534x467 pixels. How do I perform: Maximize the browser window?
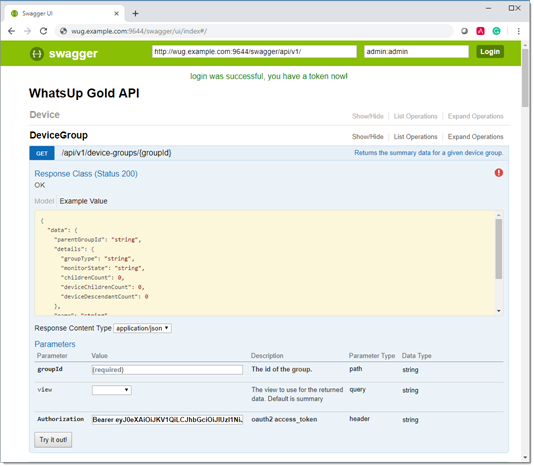click(512, 8)
